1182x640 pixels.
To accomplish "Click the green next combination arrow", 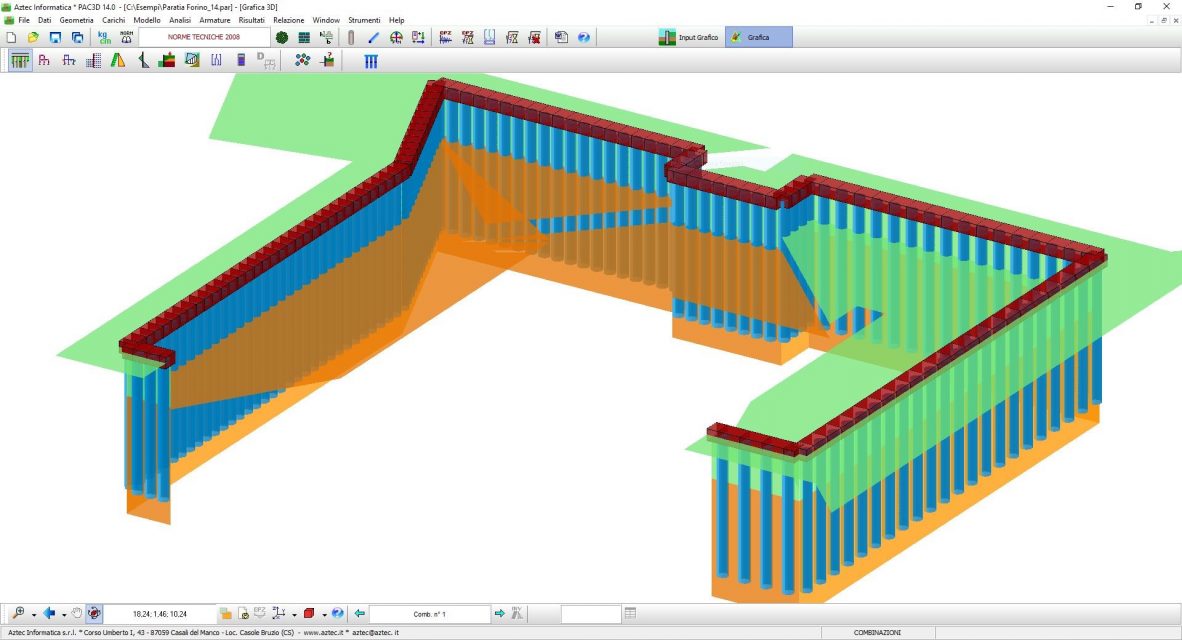I will click(x=500, y=613).
